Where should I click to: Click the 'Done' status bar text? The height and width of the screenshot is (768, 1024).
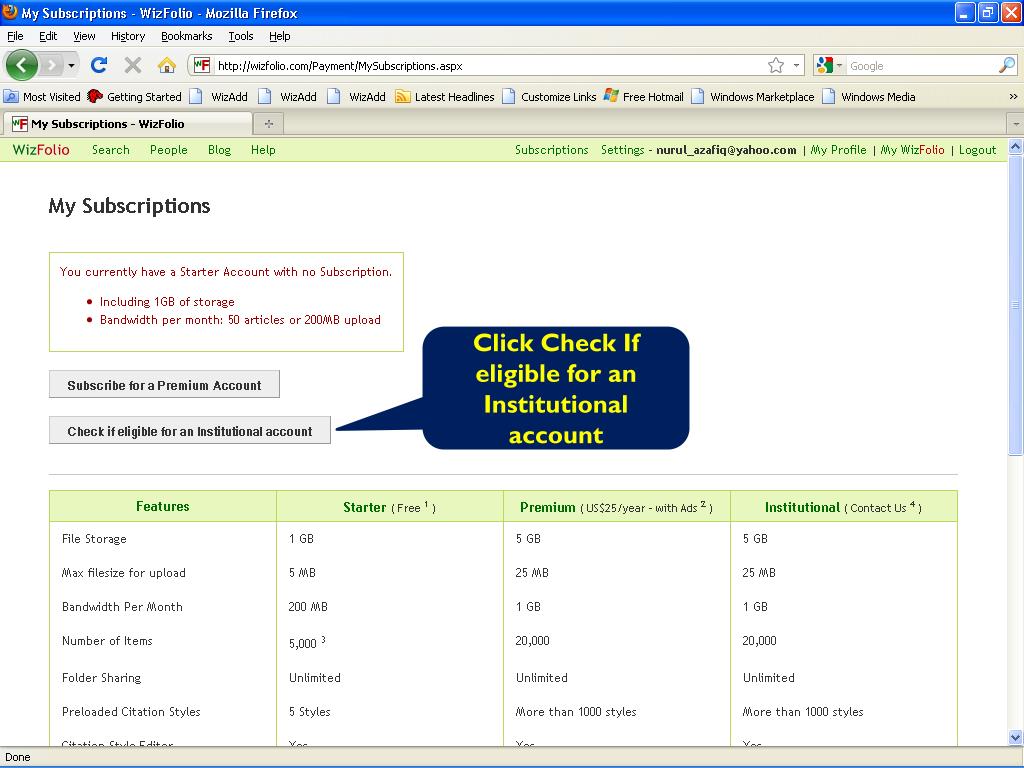click(18, 757)
